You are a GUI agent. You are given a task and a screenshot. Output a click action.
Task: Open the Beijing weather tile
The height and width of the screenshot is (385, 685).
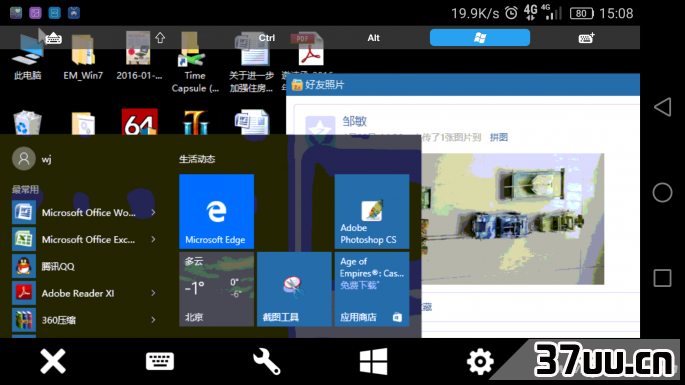[216, 289]
